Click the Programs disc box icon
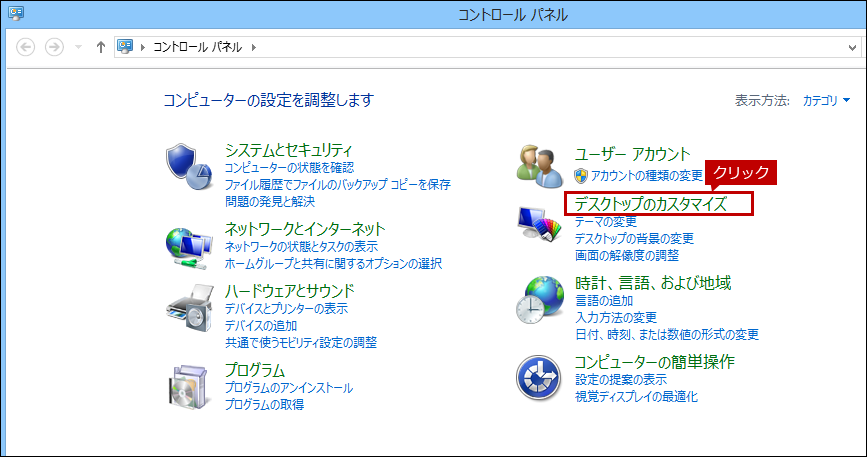The height and width of the screenshot is (457, 867). [187, 386]
